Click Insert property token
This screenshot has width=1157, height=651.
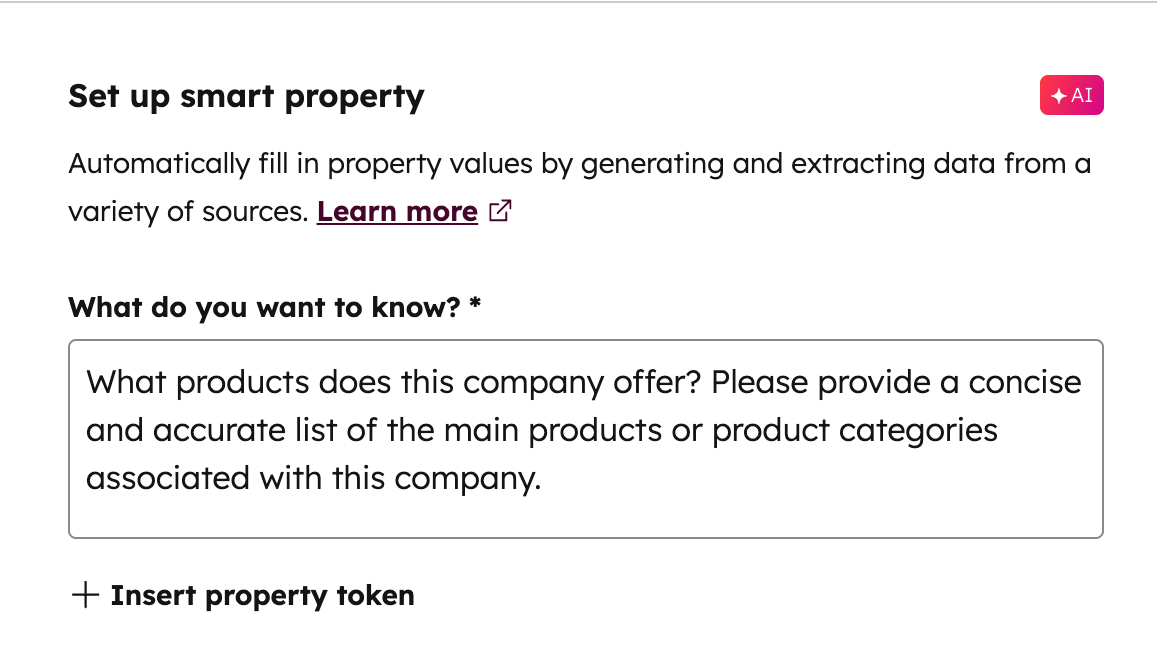coord(262,595)
